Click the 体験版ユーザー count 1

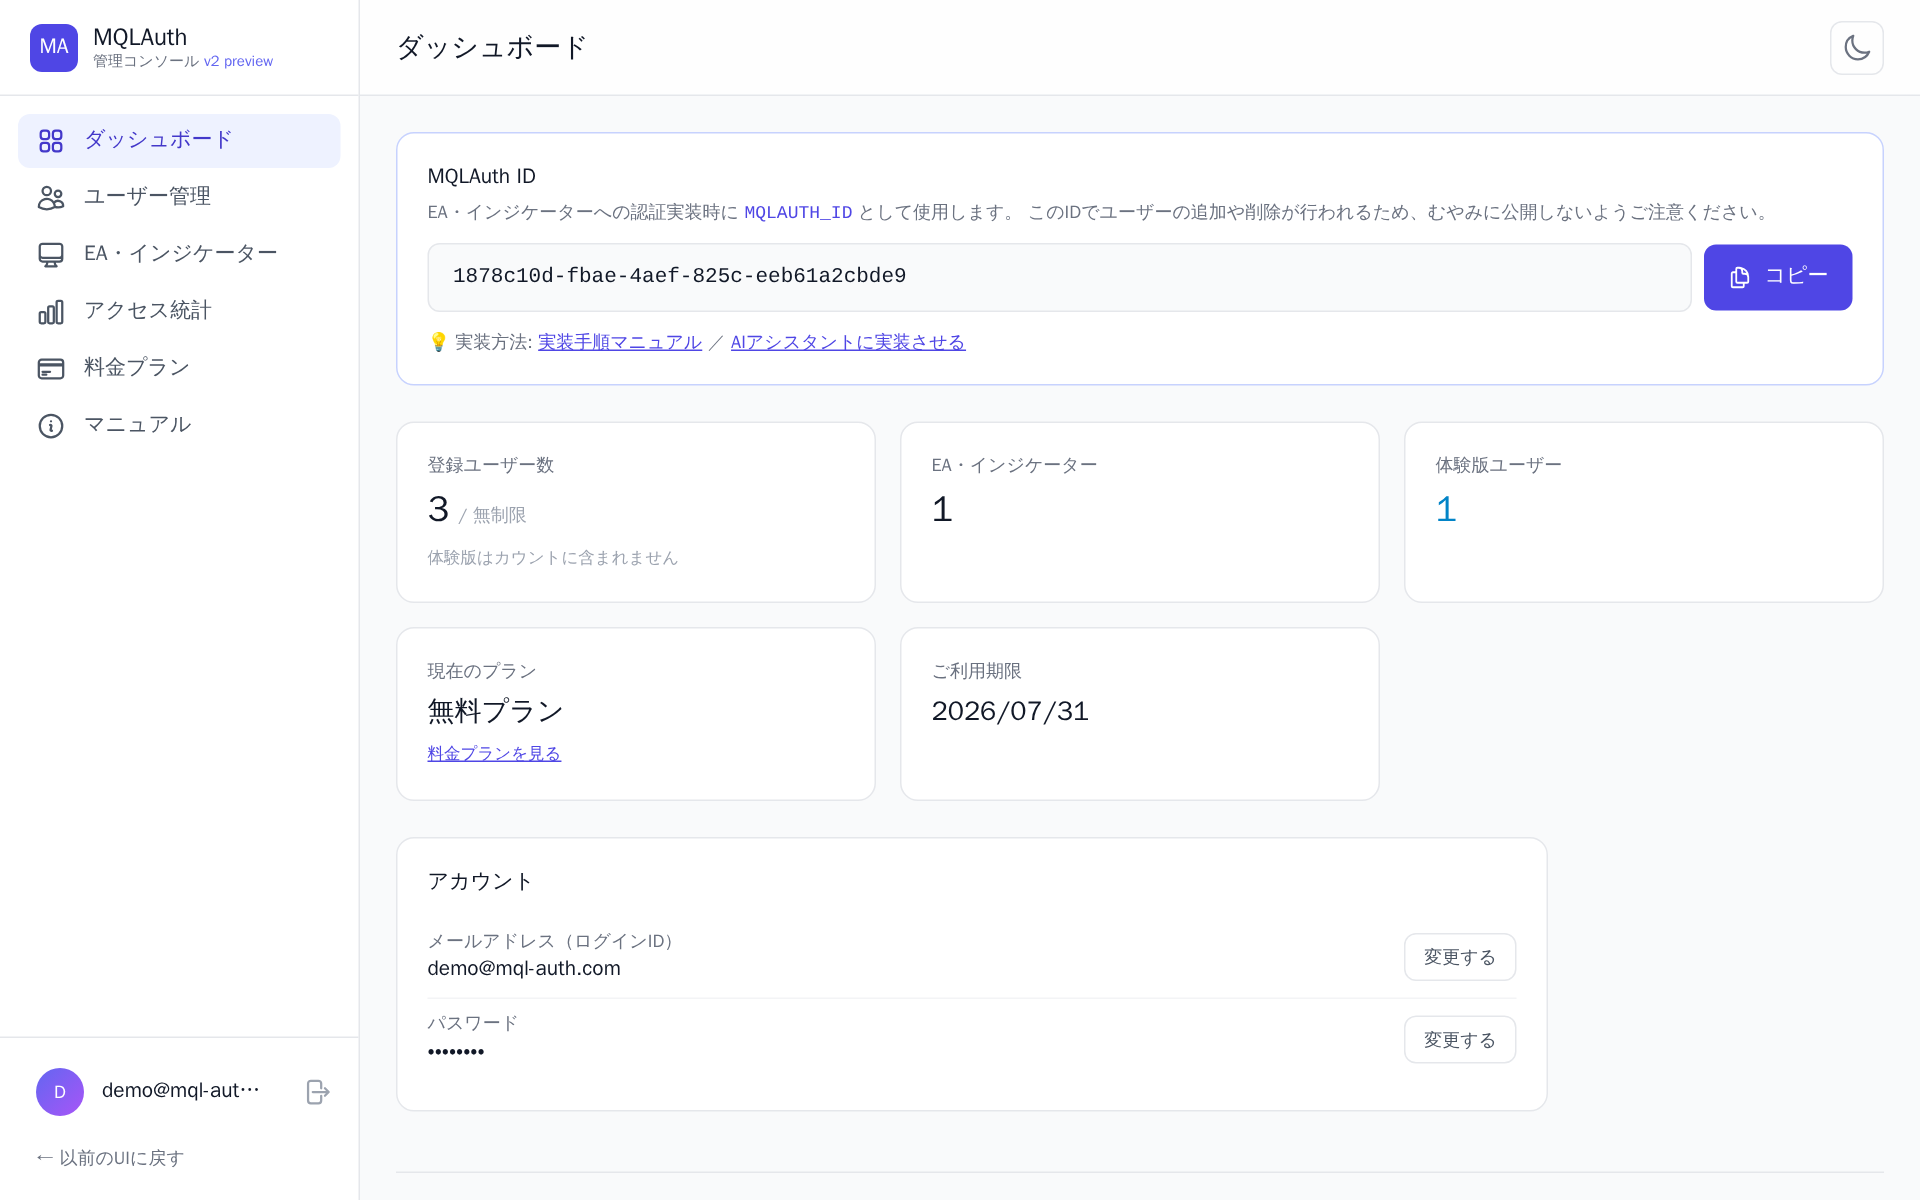click(1446, 510)
